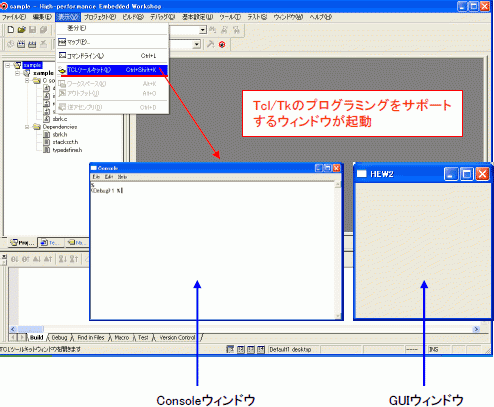494x407 pixels.
Task: Collapse the sample workspace root node
Action: pos(8,65)
